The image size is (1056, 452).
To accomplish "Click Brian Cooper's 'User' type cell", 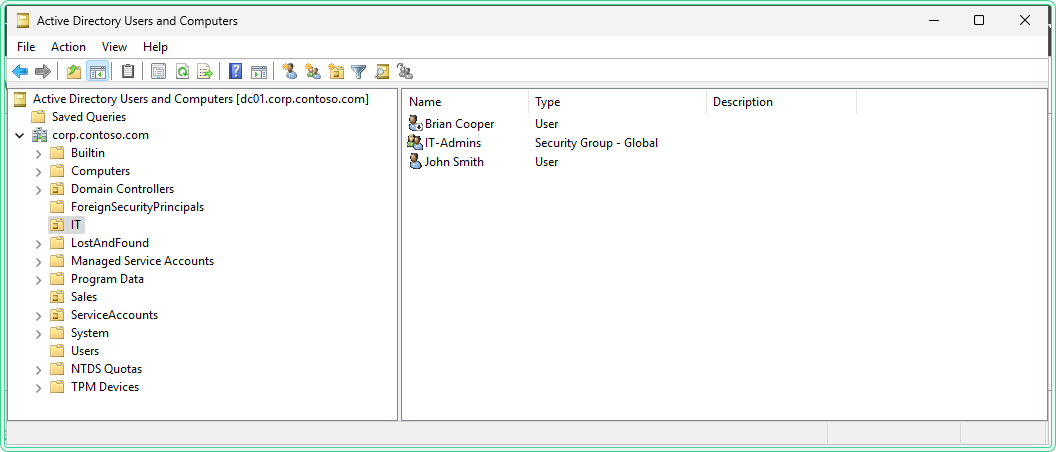I will coord(546,124).
